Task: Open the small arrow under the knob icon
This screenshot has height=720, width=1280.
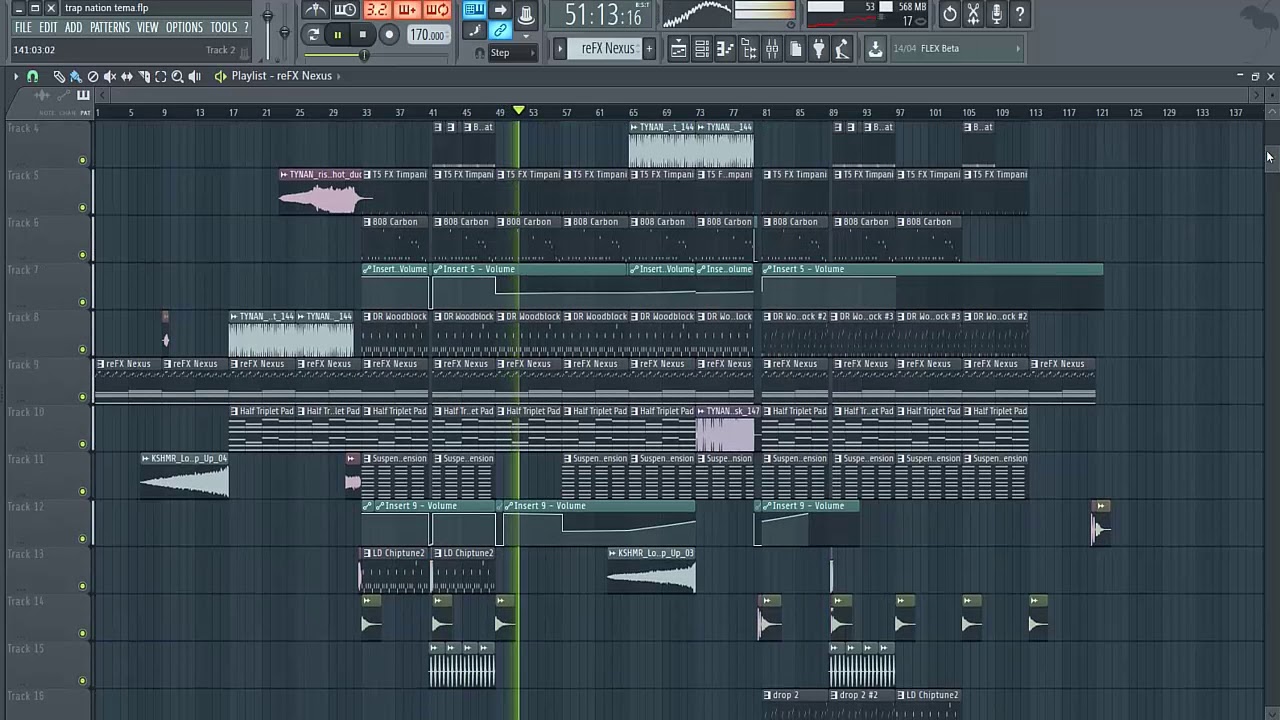Action: tap(526, 36)
